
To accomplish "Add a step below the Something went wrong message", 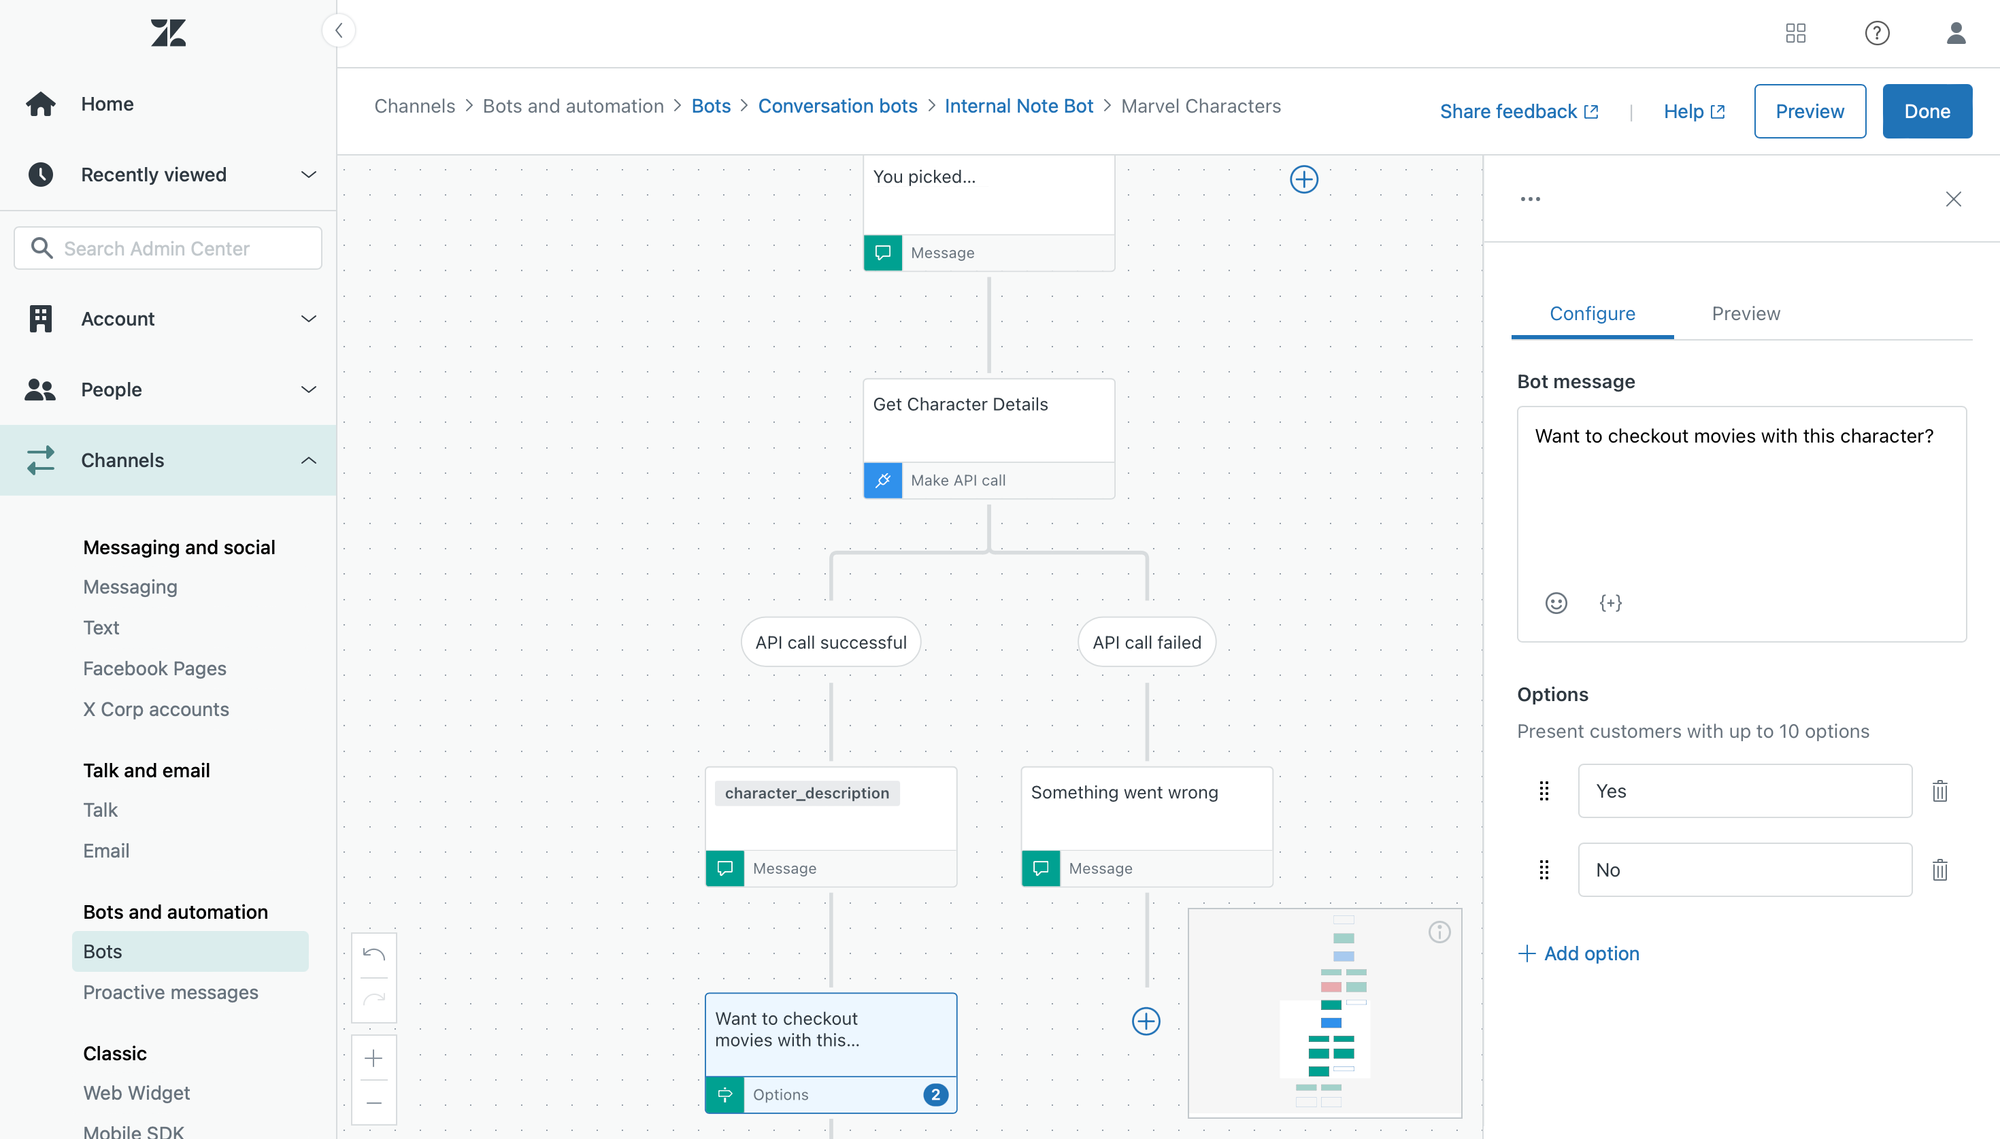I will pos(1146,1021).
